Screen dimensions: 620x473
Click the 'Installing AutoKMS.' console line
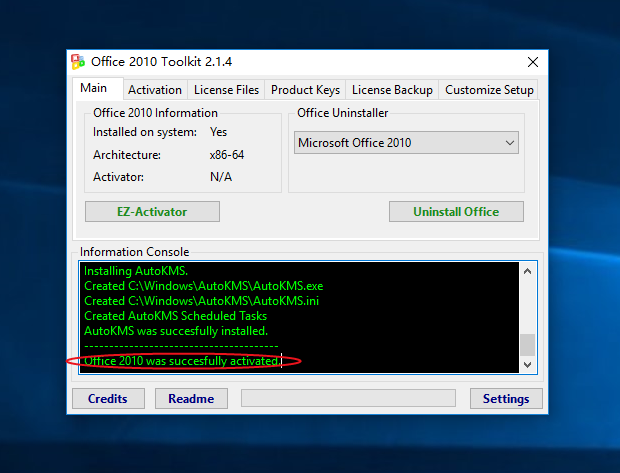[x=136, y=271]
